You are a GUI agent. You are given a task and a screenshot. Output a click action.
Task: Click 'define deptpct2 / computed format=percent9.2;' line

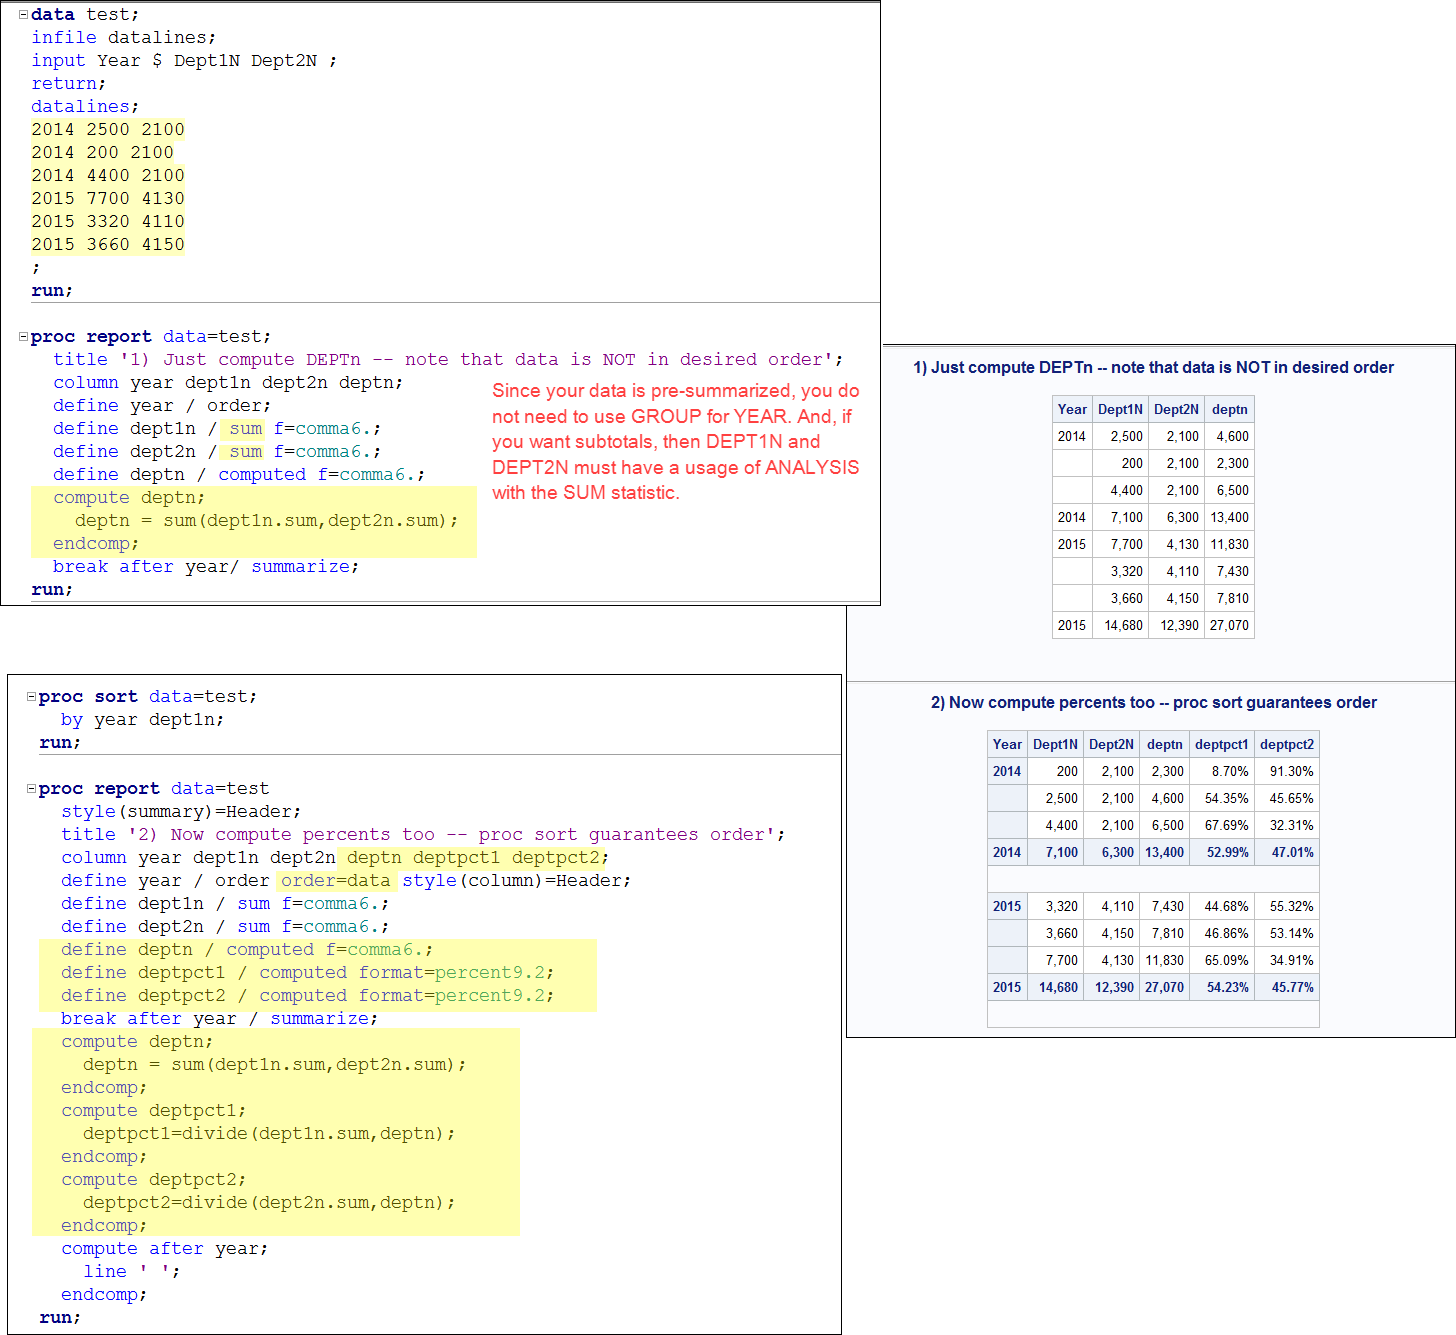click(307, 995)
